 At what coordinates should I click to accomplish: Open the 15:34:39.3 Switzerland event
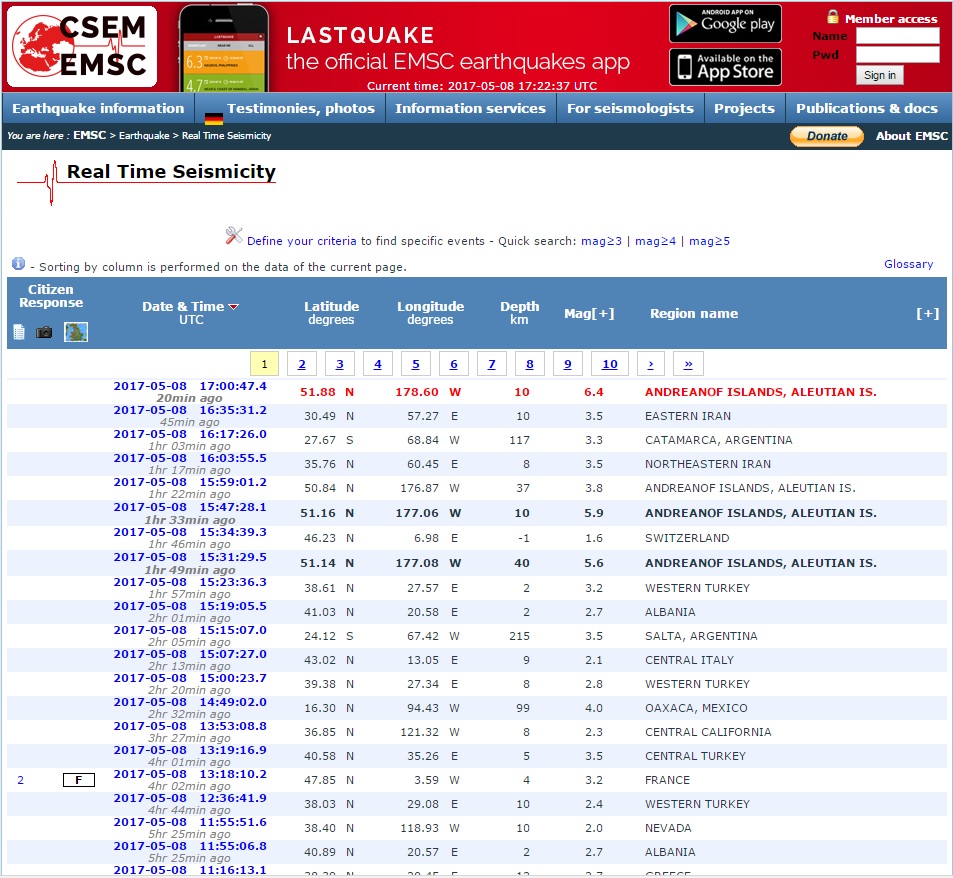tap(190, 532)
